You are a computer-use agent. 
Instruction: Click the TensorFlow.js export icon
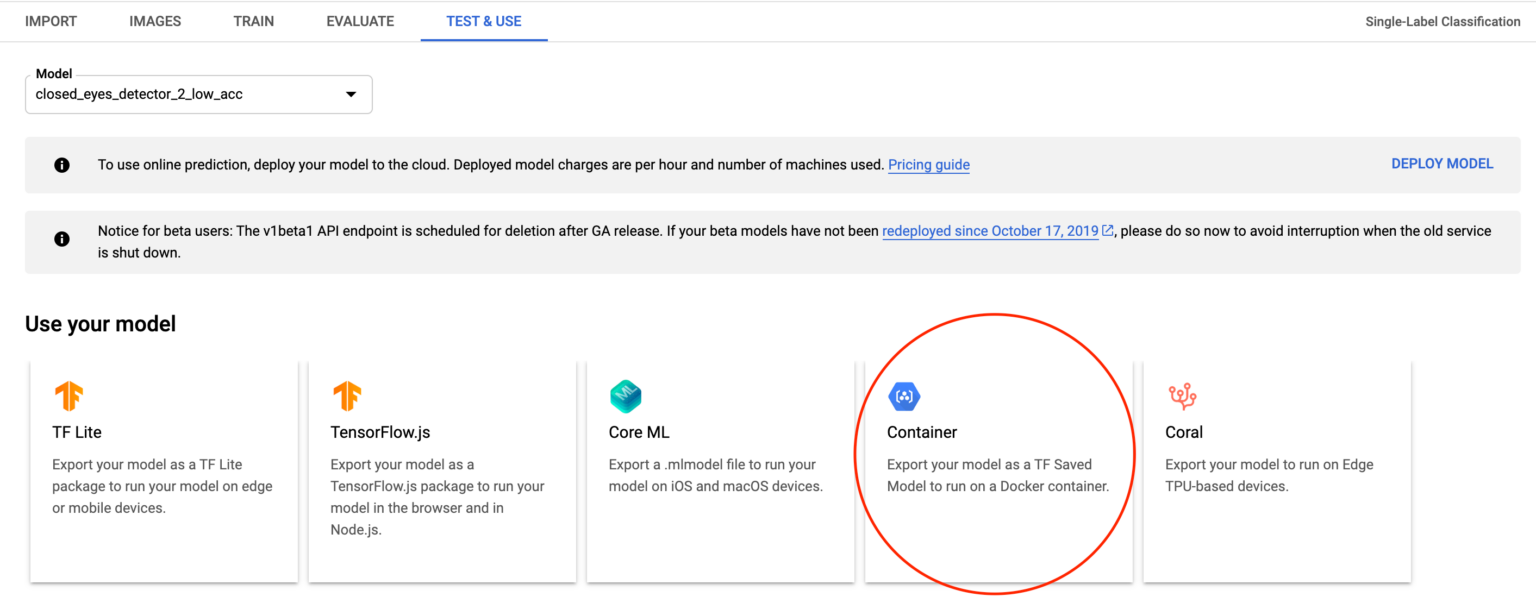point(347,396)
